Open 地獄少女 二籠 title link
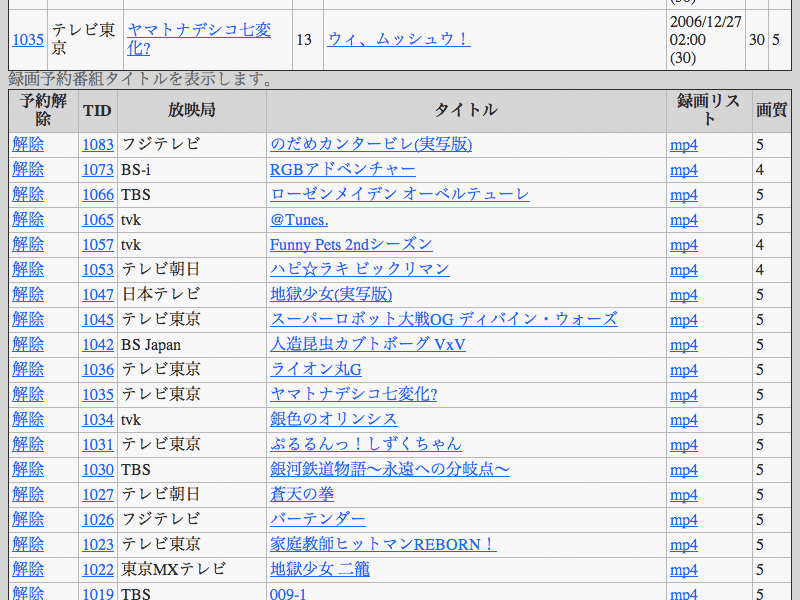Viewport: 800px width, 600px height. [x=320, y=570]
